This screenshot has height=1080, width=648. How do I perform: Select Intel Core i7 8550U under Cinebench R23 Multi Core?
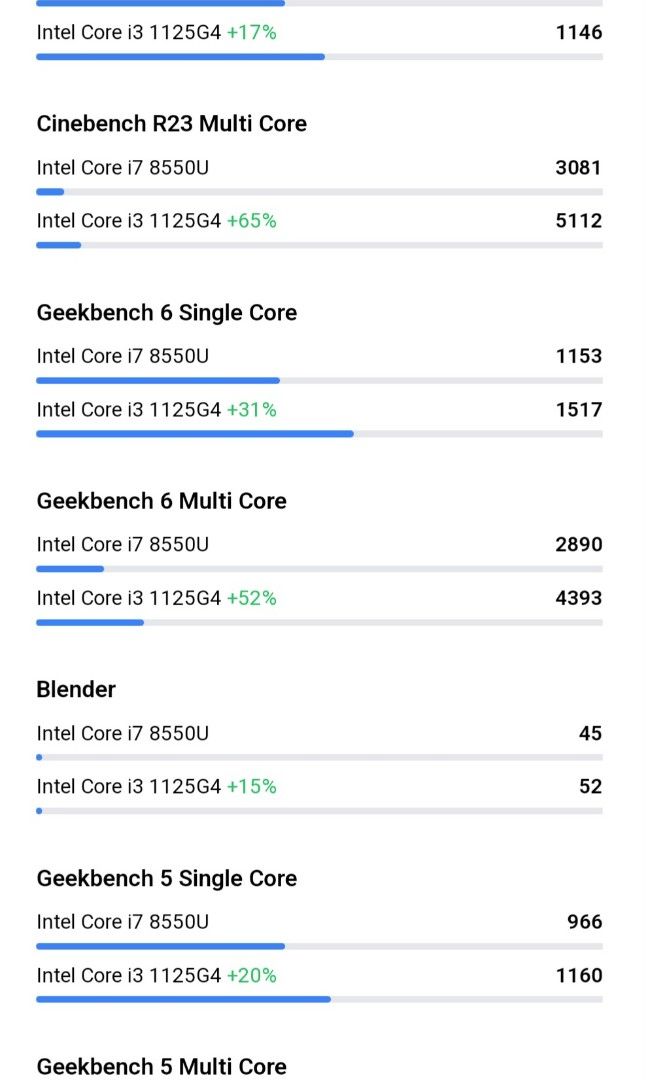click(x=122, y=168)
